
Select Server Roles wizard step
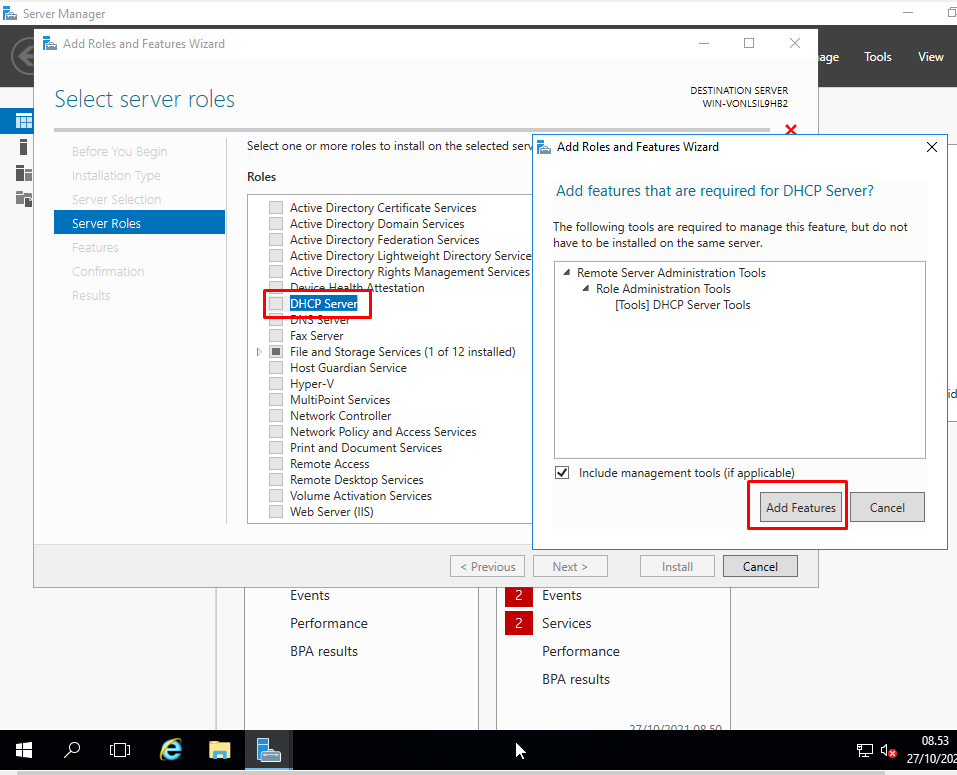point(139,223)
